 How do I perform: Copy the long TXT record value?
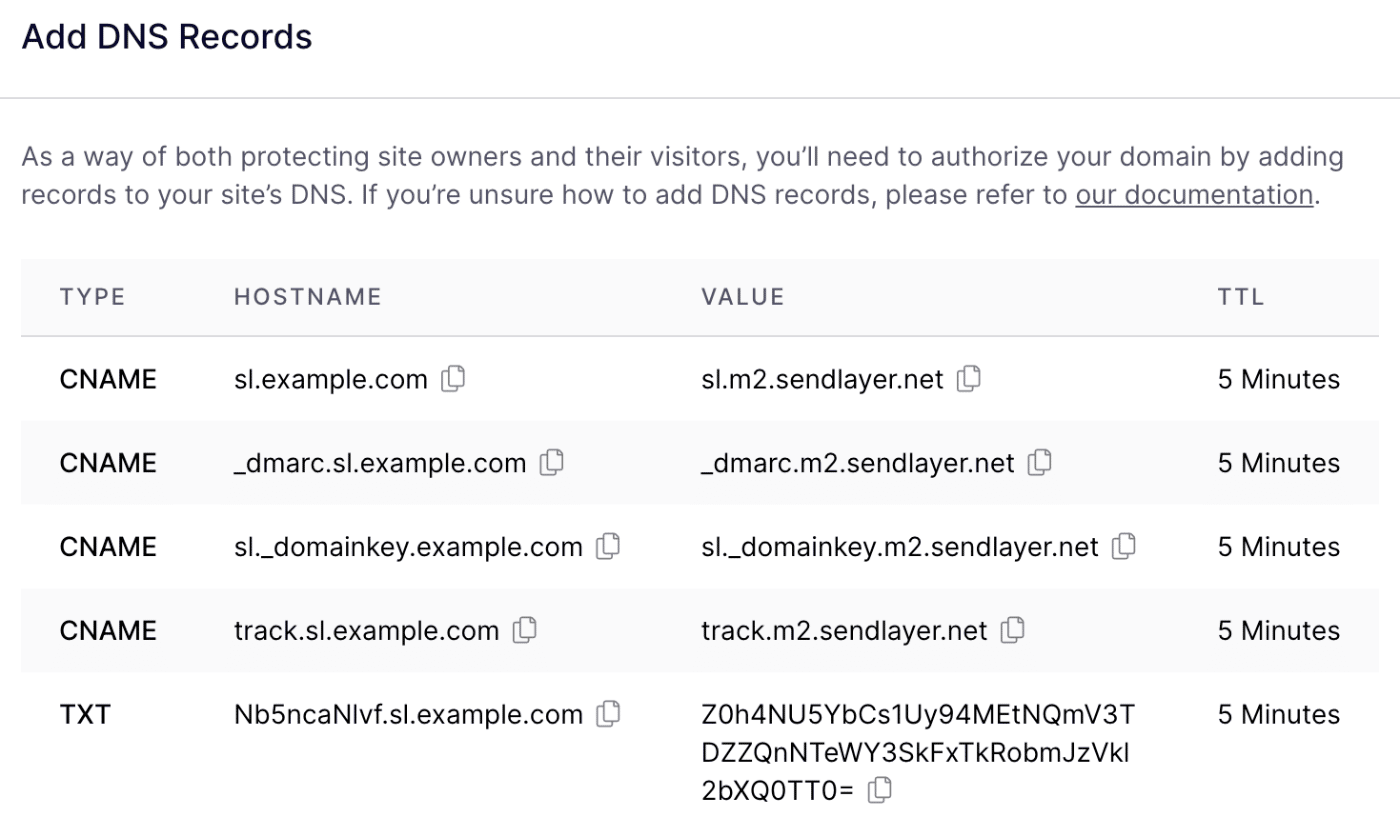click(x=880, y=789)
